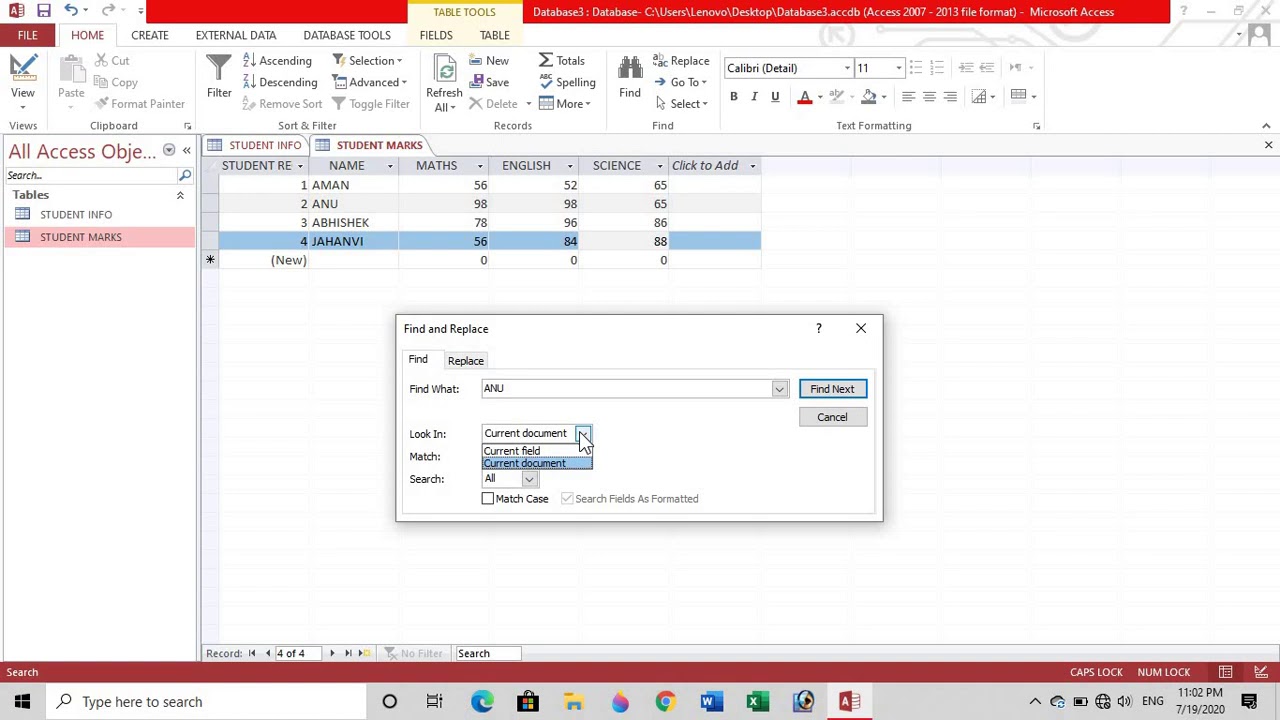Open the Selection dropdown in Sort & Filter
This screenshot has width=1280, height=720.
[367, 61]
